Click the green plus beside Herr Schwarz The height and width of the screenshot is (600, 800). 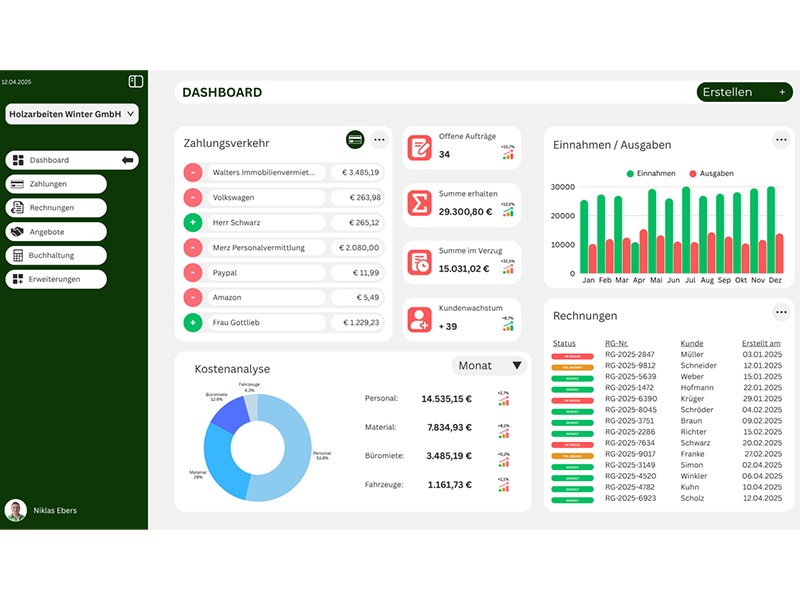pyautogui.click(x=192, y=223)
